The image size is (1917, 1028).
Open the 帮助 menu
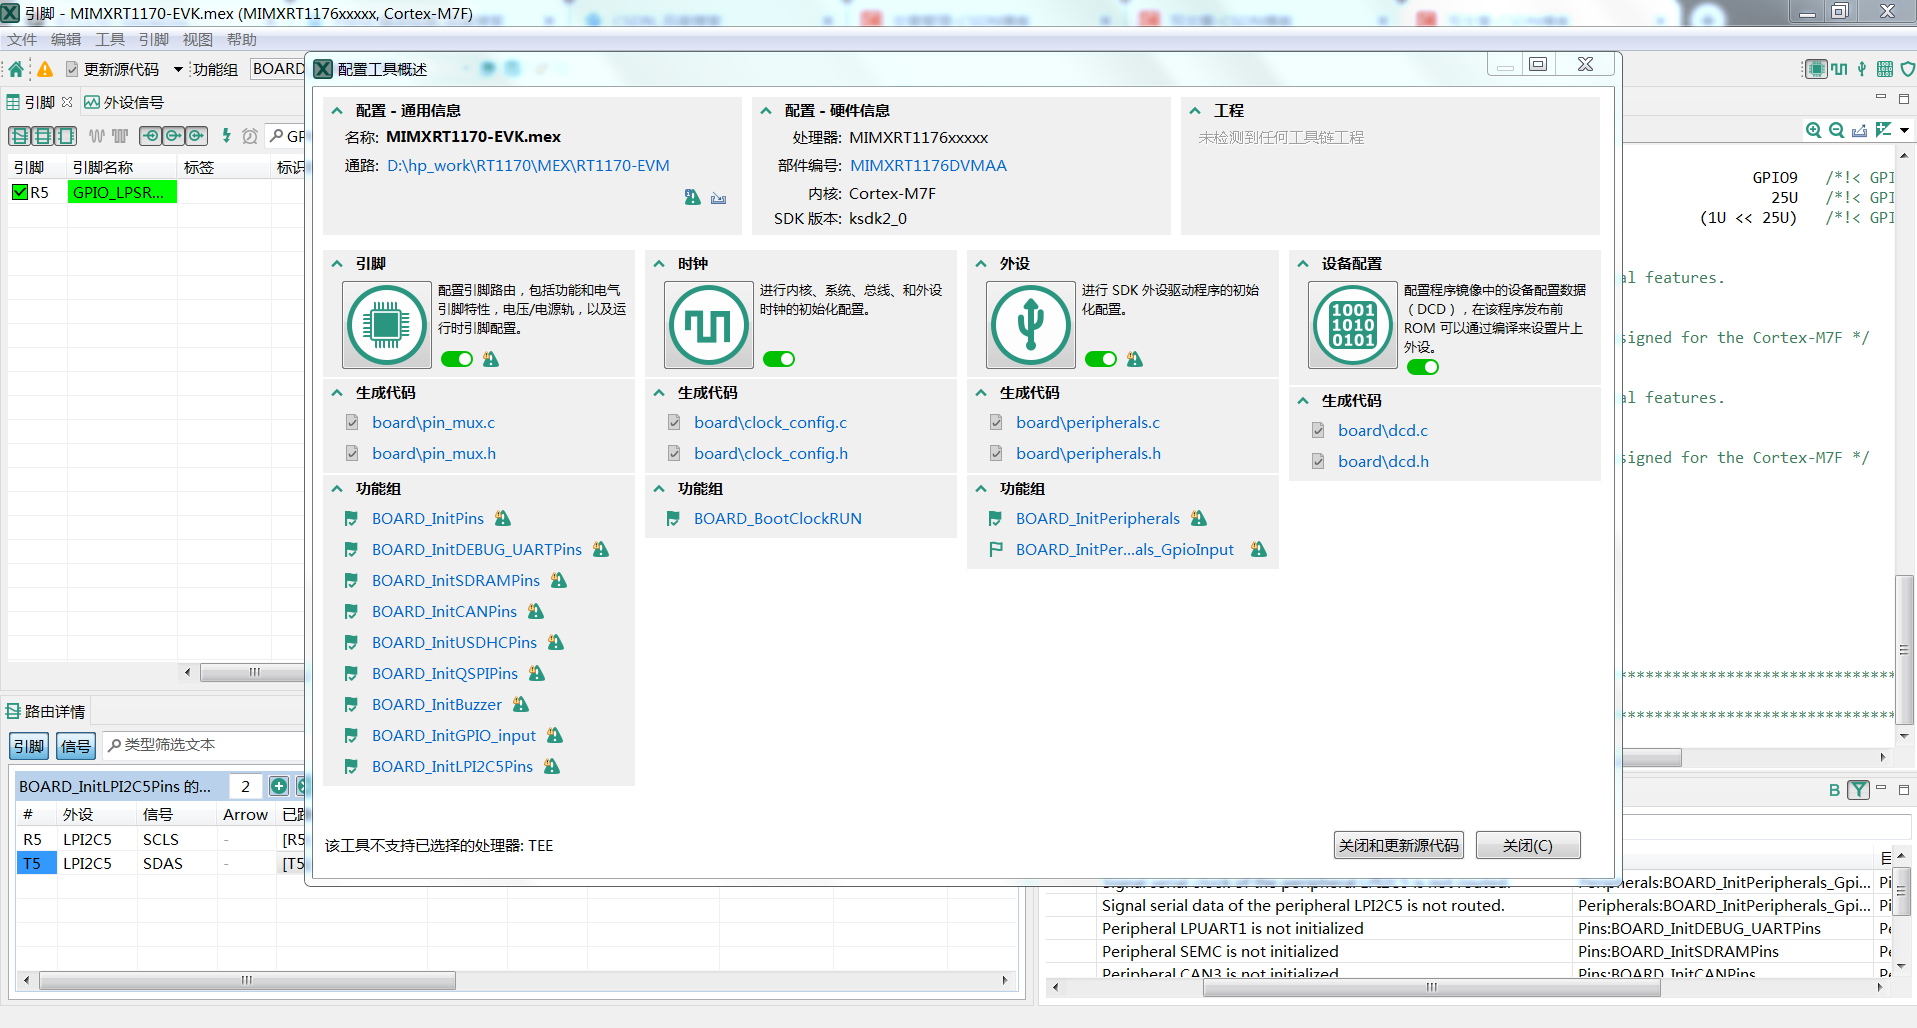click(242, 40)
